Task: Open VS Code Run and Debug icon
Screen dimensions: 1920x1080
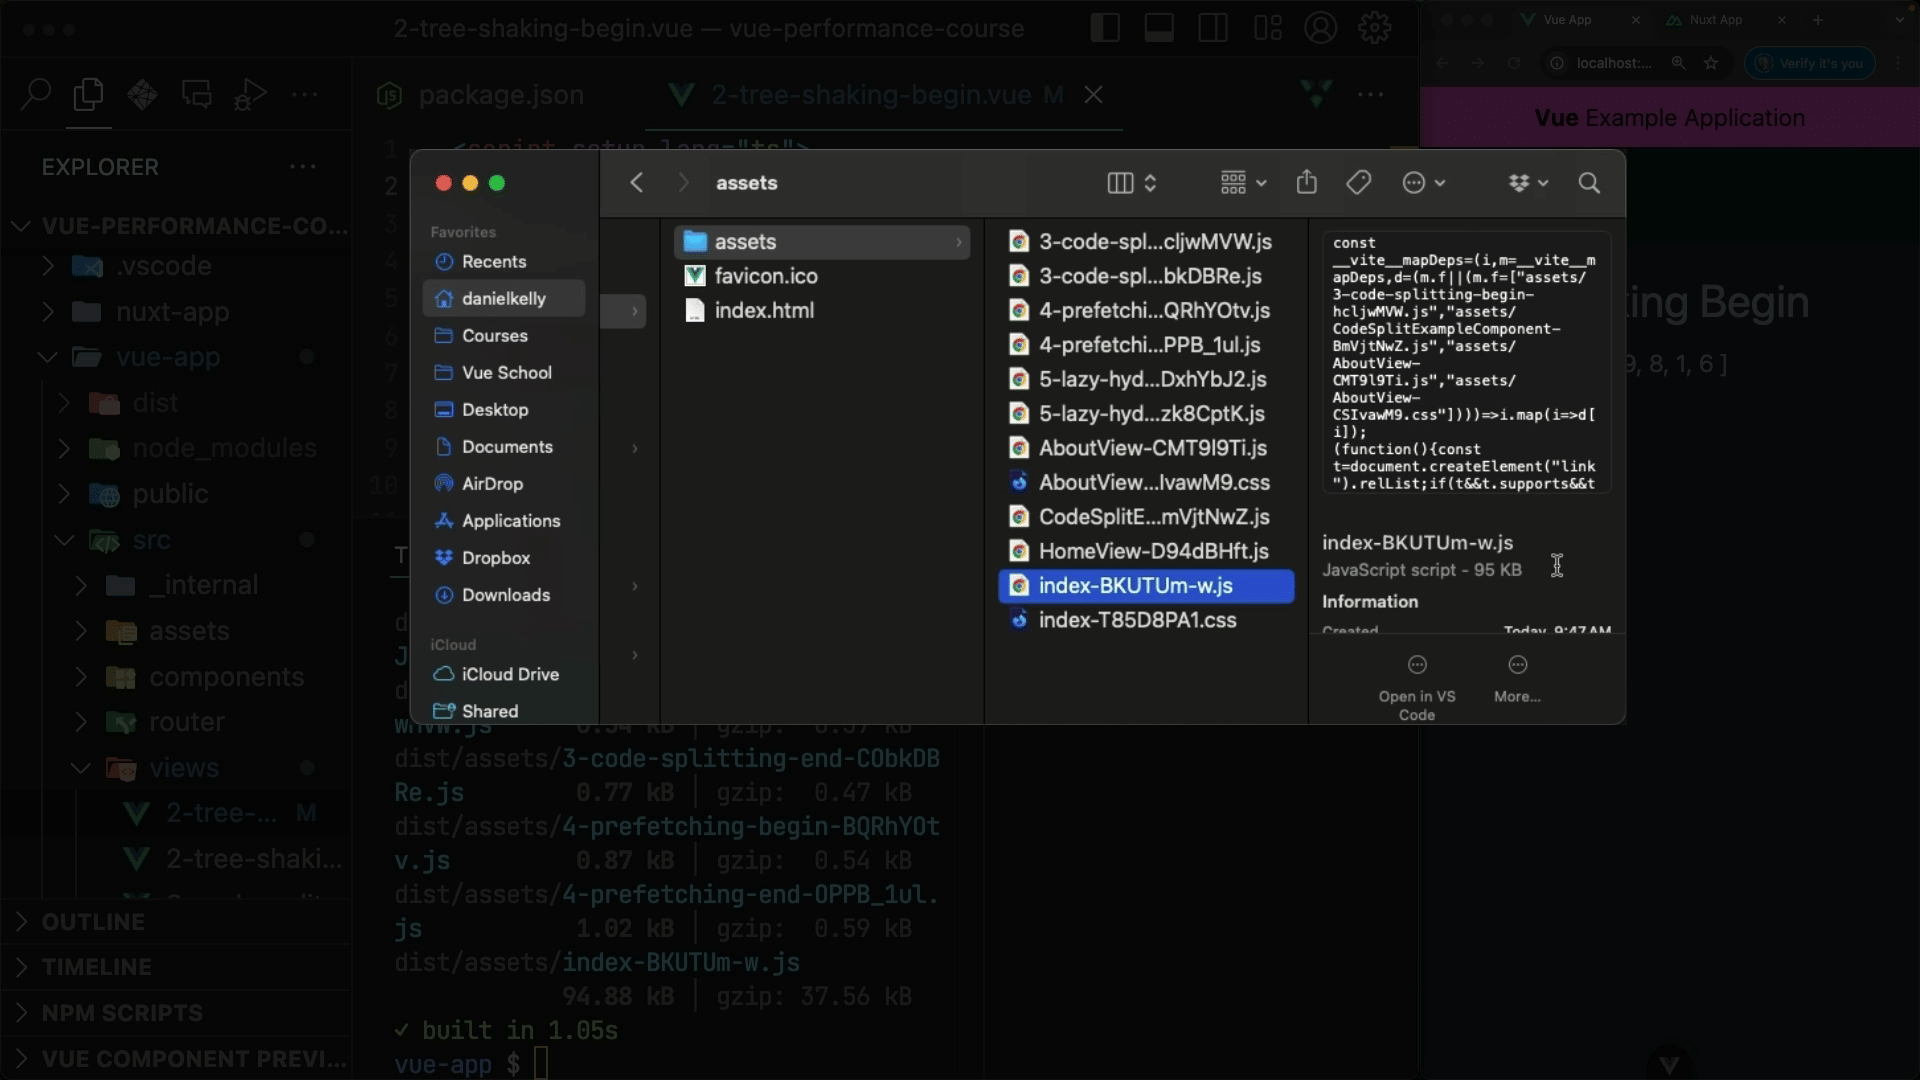Action: pyautogui.click(x=250, y=94)
